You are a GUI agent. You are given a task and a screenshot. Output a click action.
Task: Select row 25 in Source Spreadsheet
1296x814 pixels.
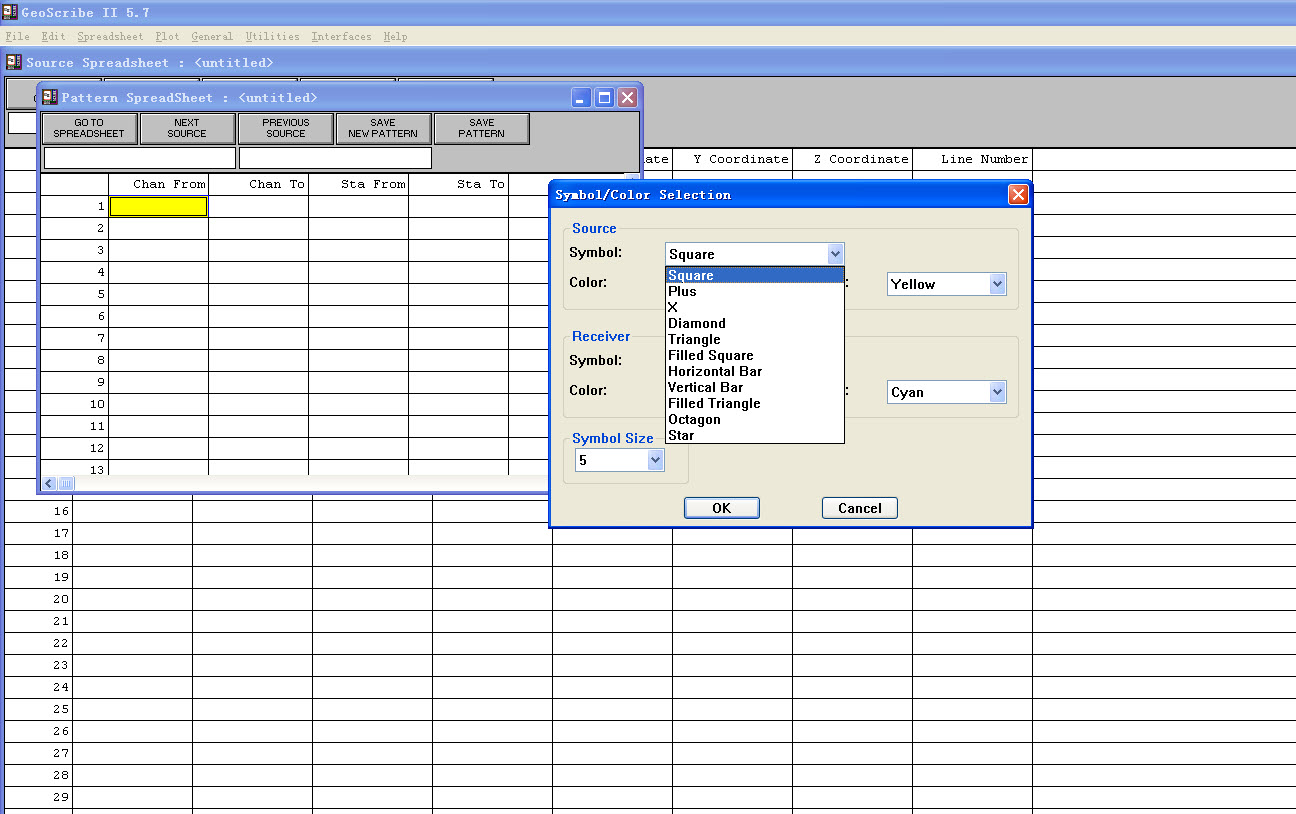click(39, 709)
